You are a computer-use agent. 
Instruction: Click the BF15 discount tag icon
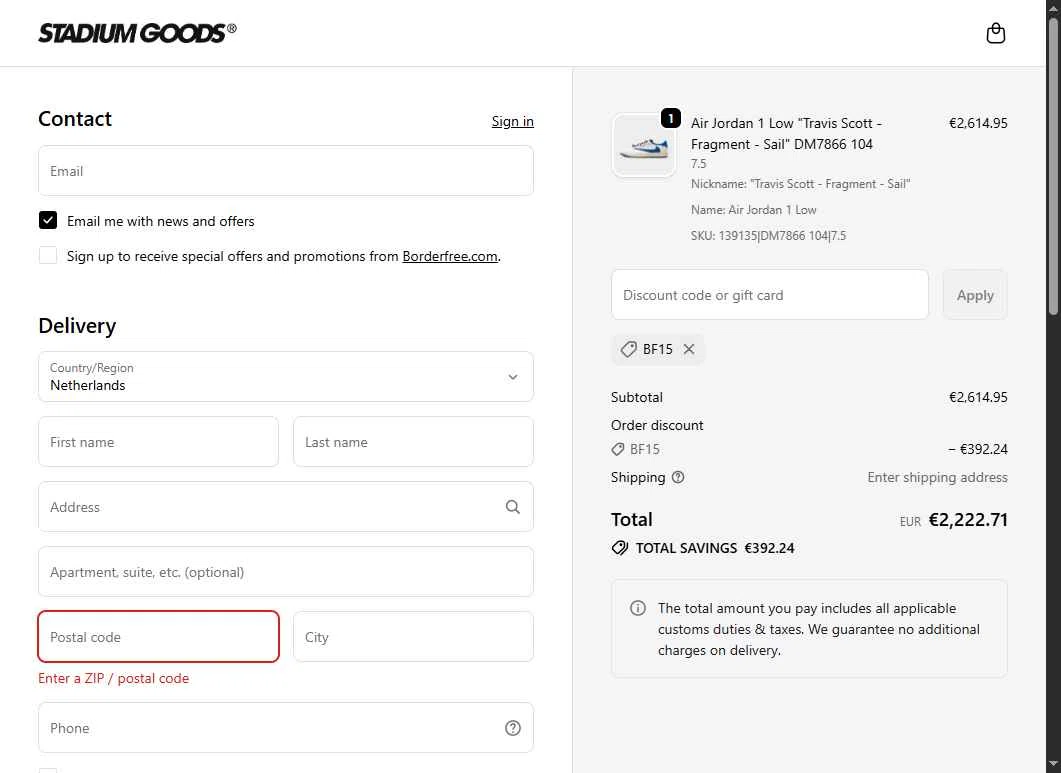[x=629, y=349]
